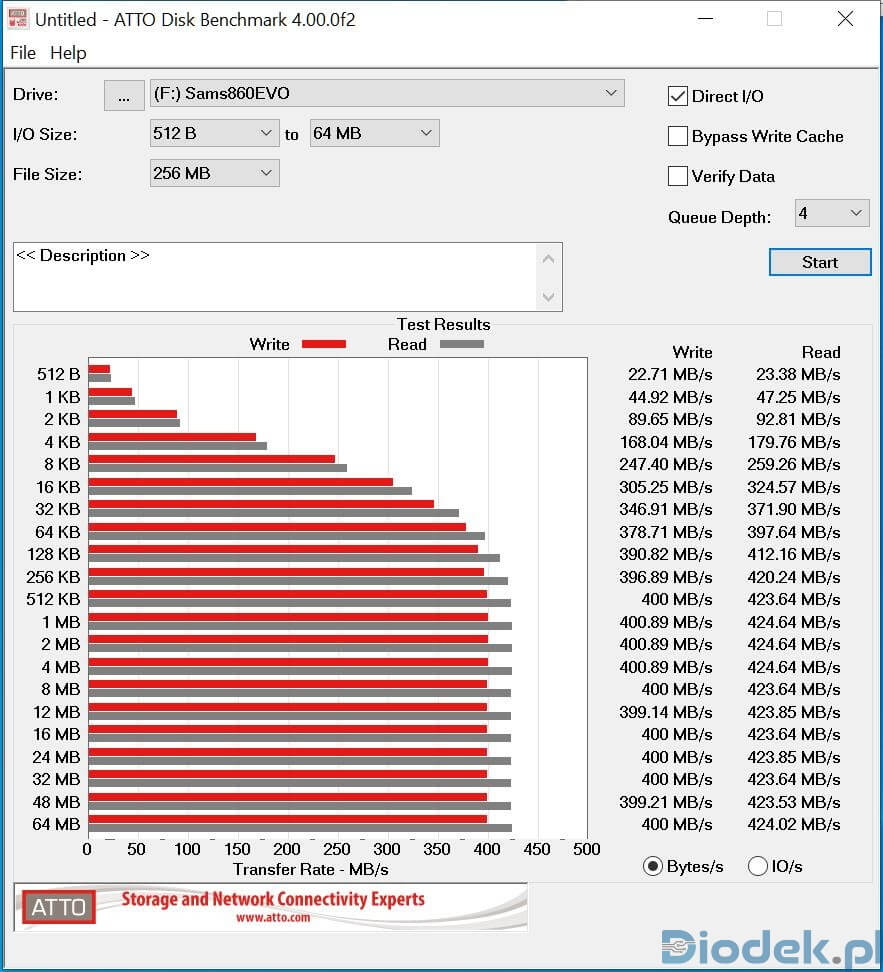Viewport: 883px width, 972px height.
Task: Disable the Direct I/O checkbox
Action: (678, 96)
